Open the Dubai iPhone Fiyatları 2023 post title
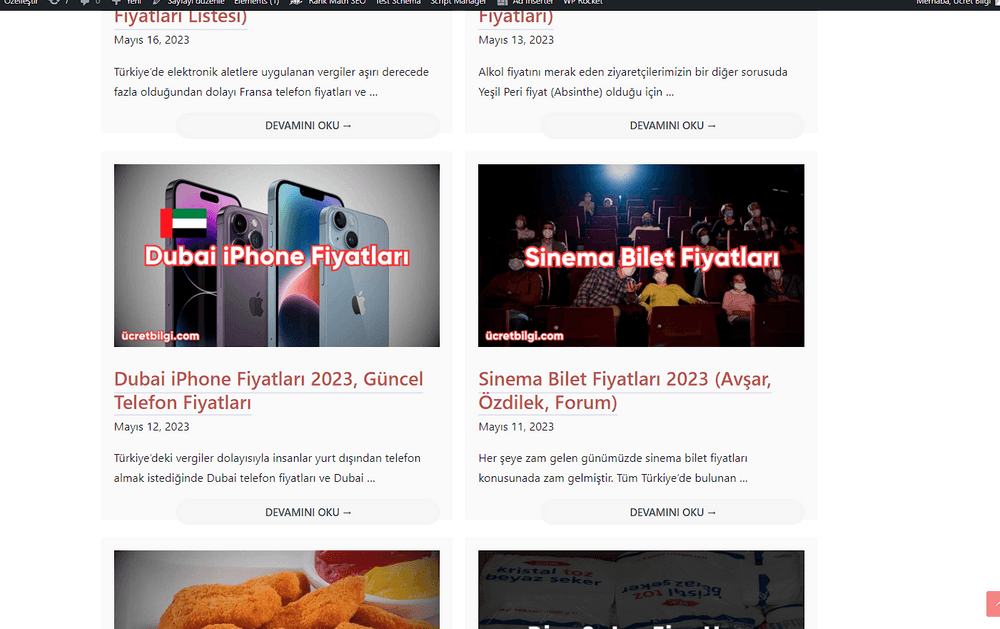This screenshot has height=629, width=1000. [268, 390]
